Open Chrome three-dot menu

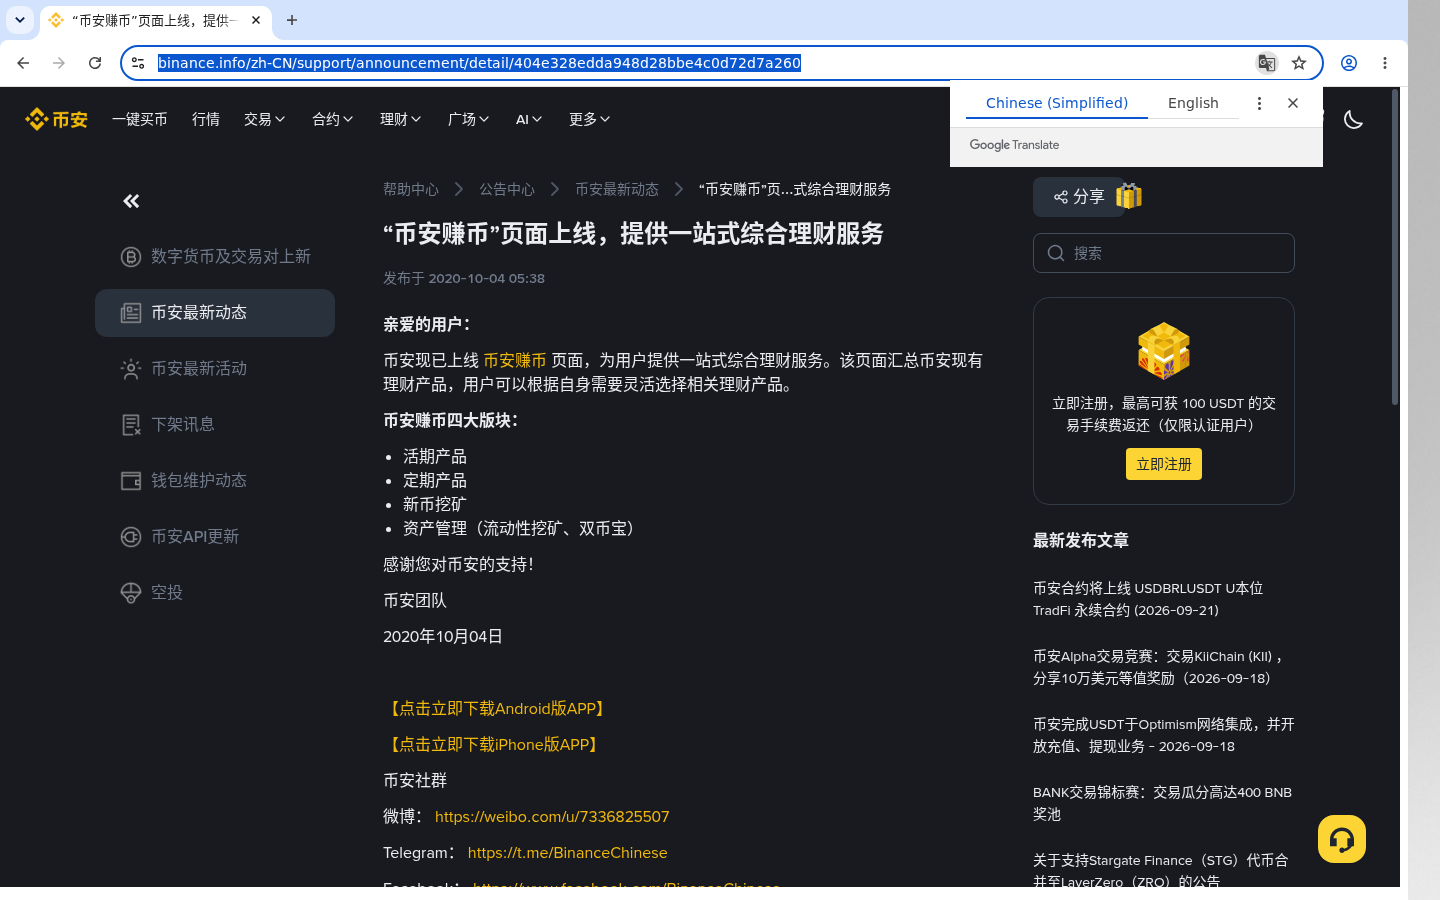click(x=1385, y=63)
